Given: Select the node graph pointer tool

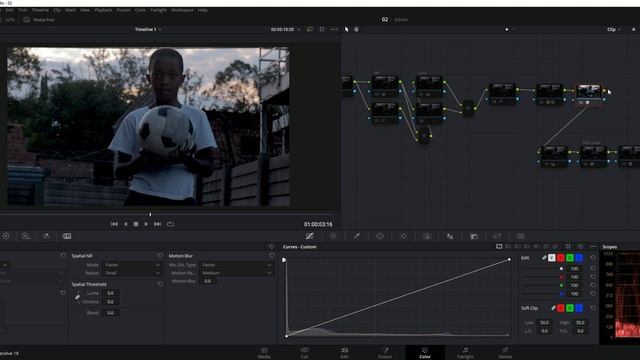Looking at the screenshot, I should [347, 29].
